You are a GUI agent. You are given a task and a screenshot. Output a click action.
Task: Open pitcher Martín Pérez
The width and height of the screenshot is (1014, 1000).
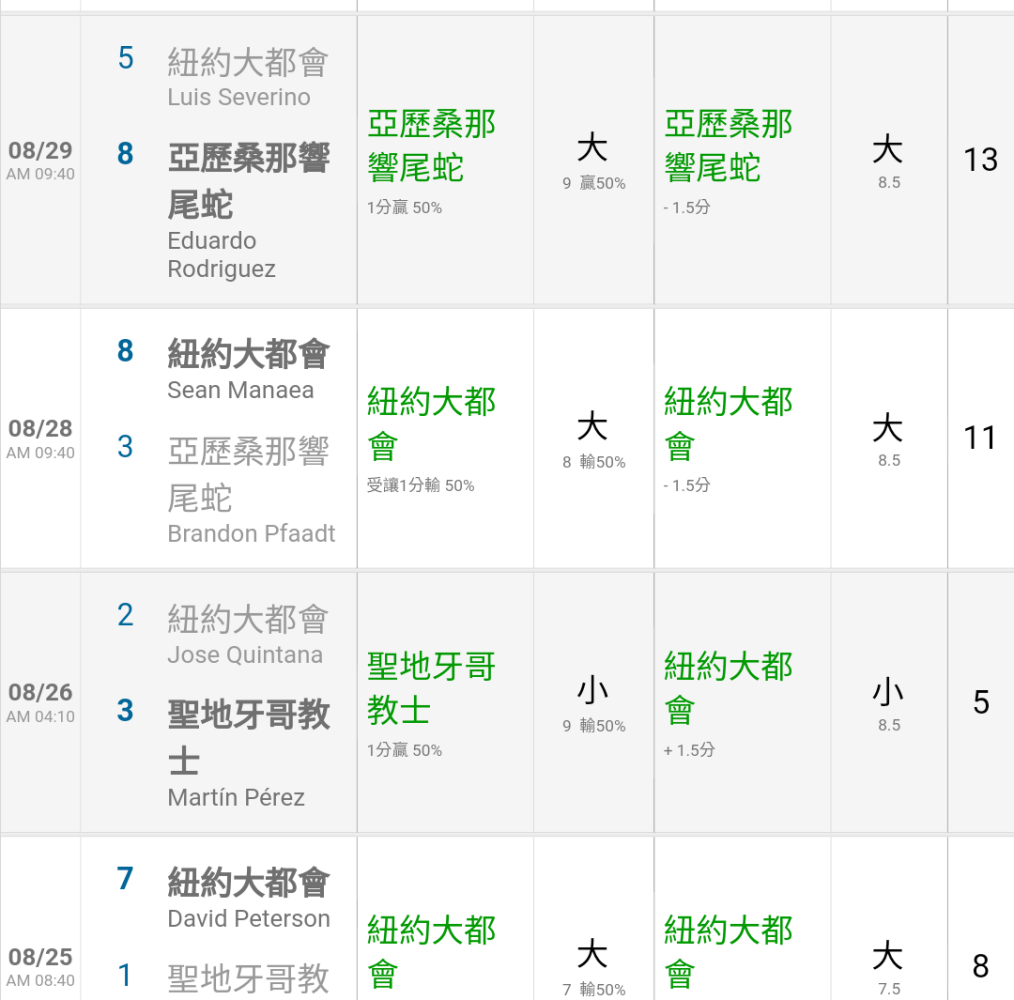pyautogui.click(x=236, y=798)
